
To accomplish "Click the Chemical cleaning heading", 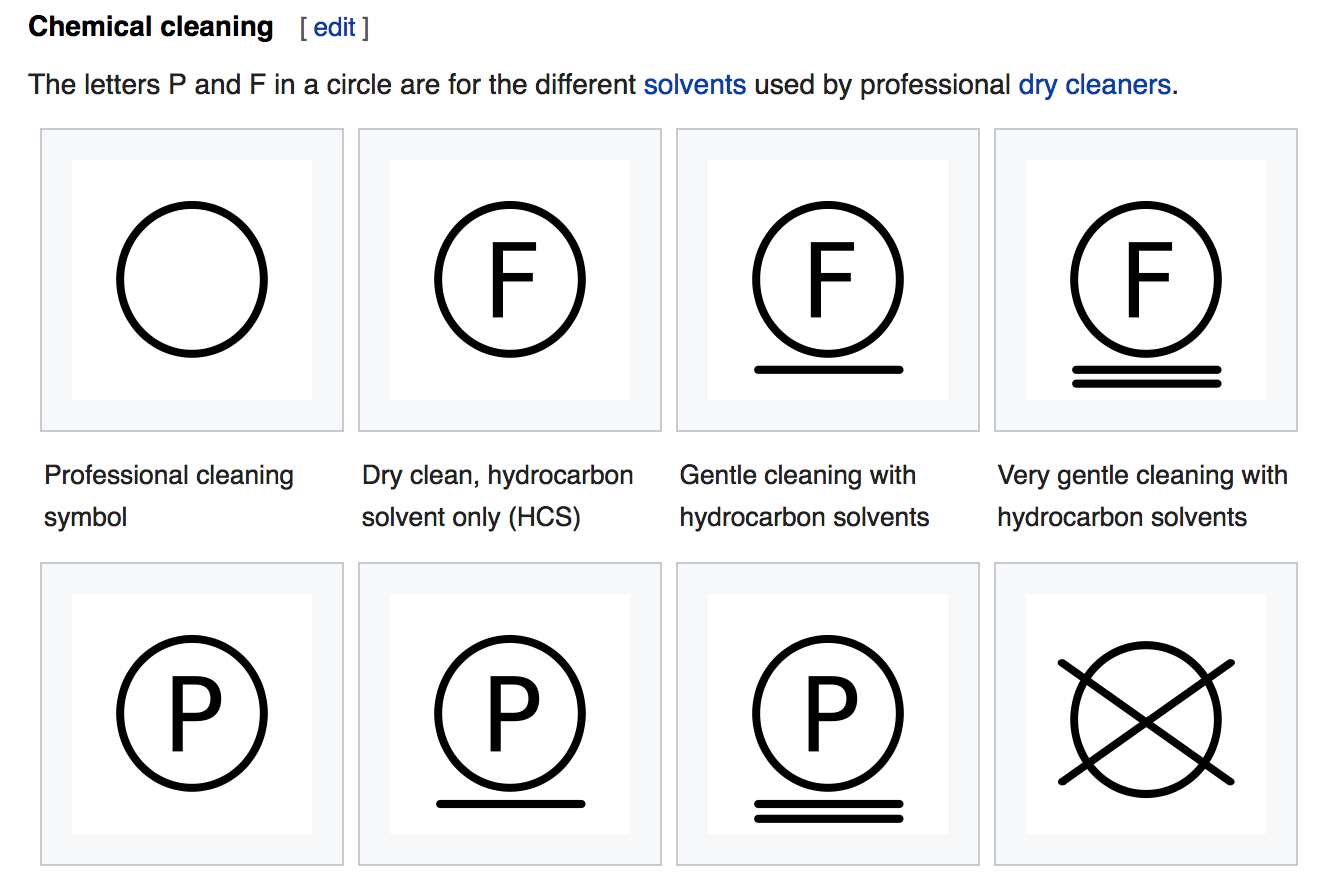I will click(151, 27).
